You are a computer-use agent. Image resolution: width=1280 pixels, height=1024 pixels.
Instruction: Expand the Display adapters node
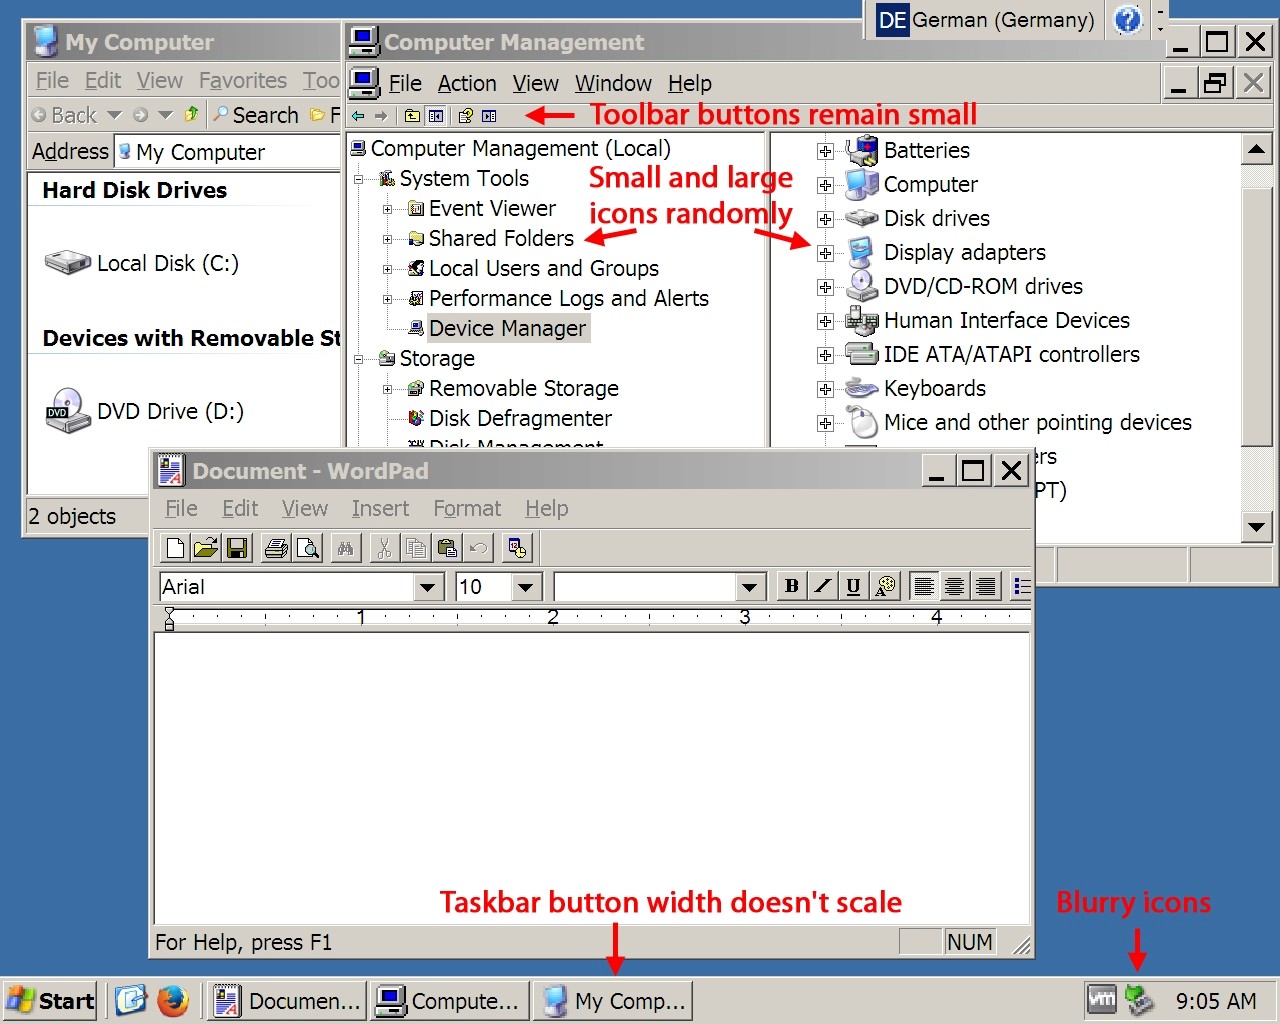click(825, 253)
